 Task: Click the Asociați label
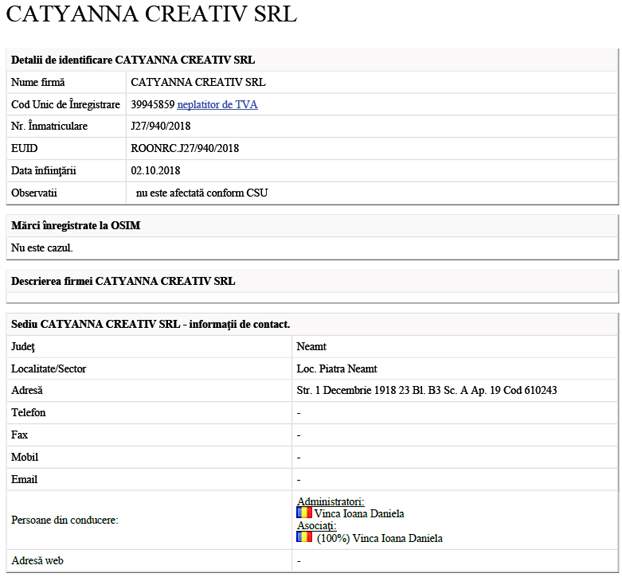point(317,525)
